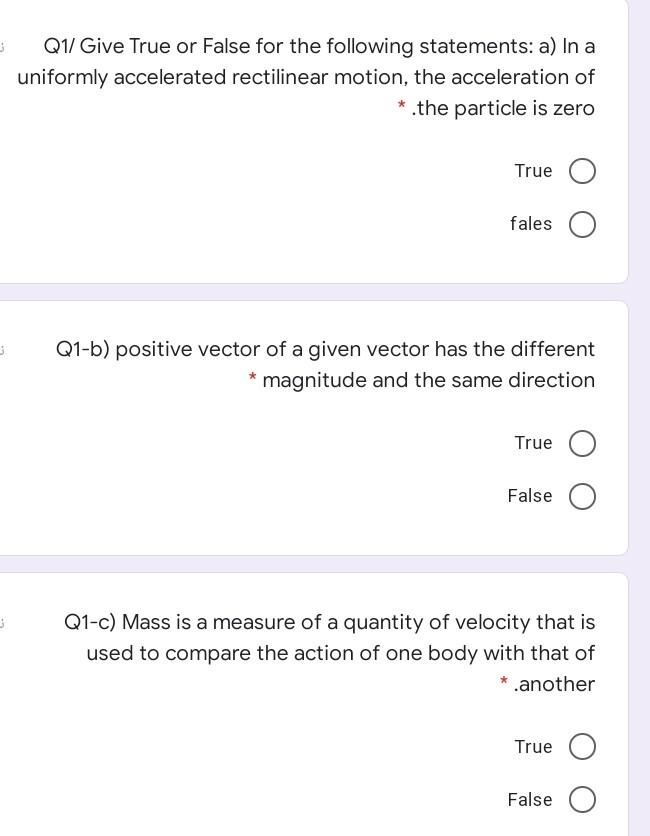This screenshot has width=650, height=836.
Task: Click the 'False' label text under the Q1-b question
Action: point(530,495)
